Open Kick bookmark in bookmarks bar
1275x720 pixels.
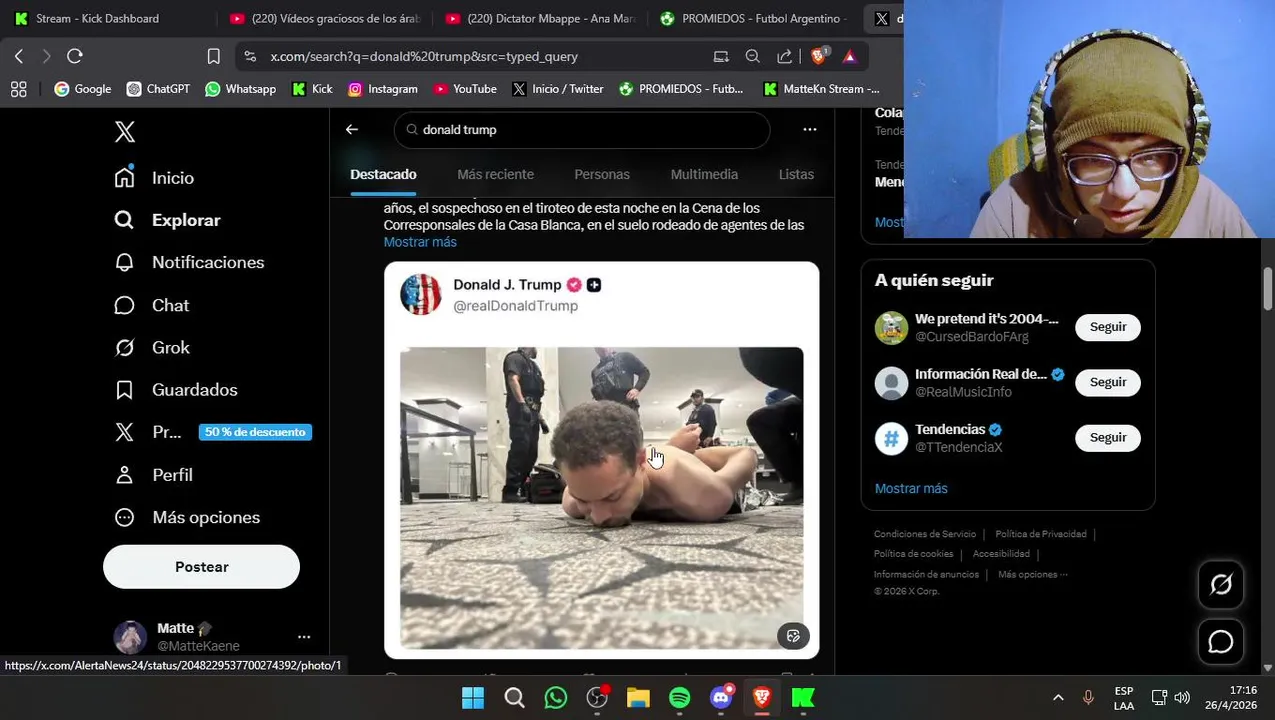(x=312, y=89)
